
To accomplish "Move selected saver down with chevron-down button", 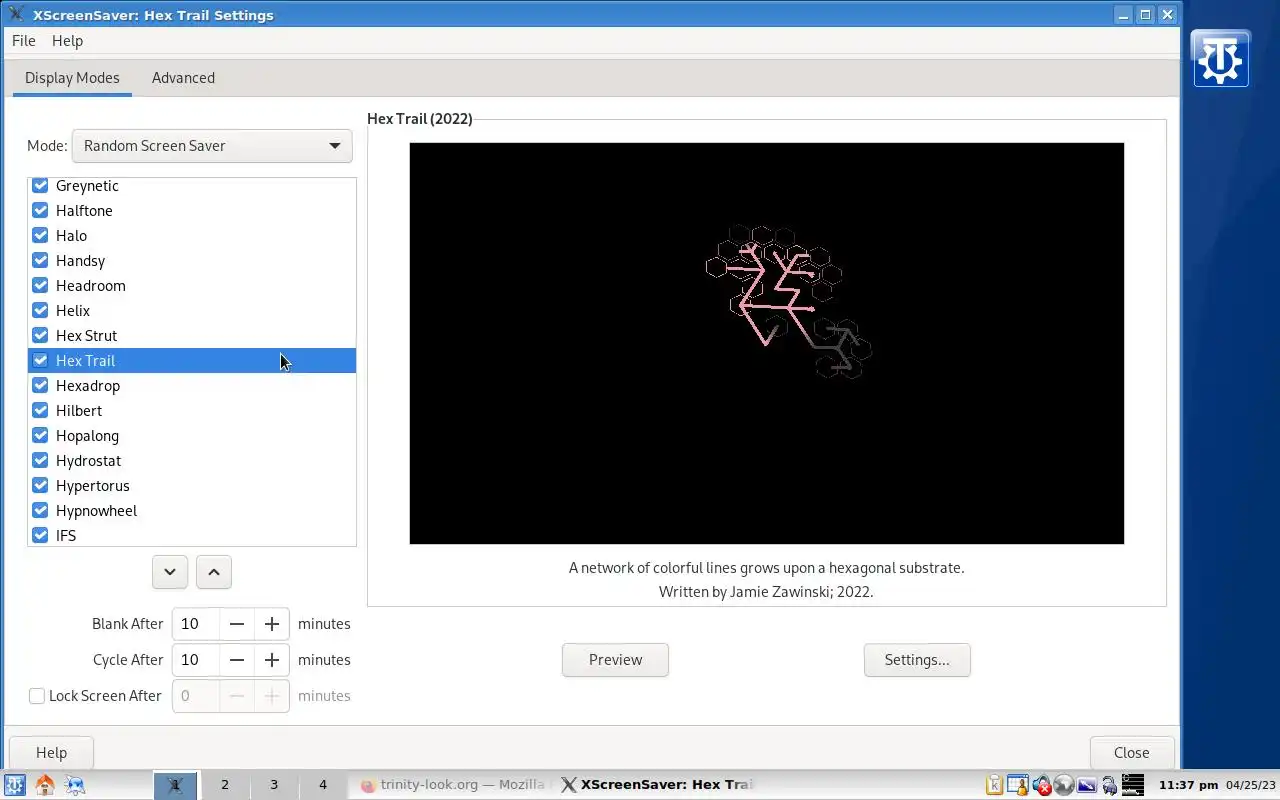I will [170, 572].
